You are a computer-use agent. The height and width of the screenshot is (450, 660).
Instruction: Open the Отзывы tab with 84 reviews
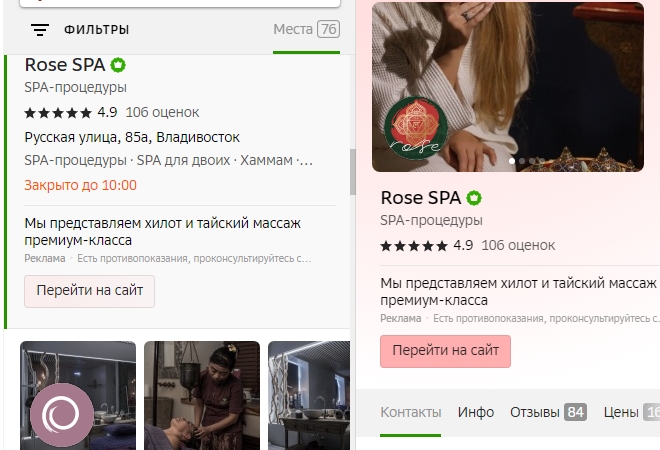pos(547,412)
